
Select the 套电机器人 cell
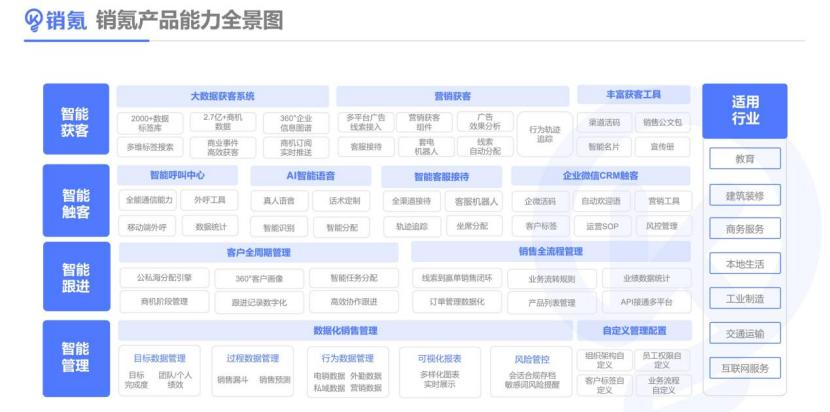[x=426, y=147]
